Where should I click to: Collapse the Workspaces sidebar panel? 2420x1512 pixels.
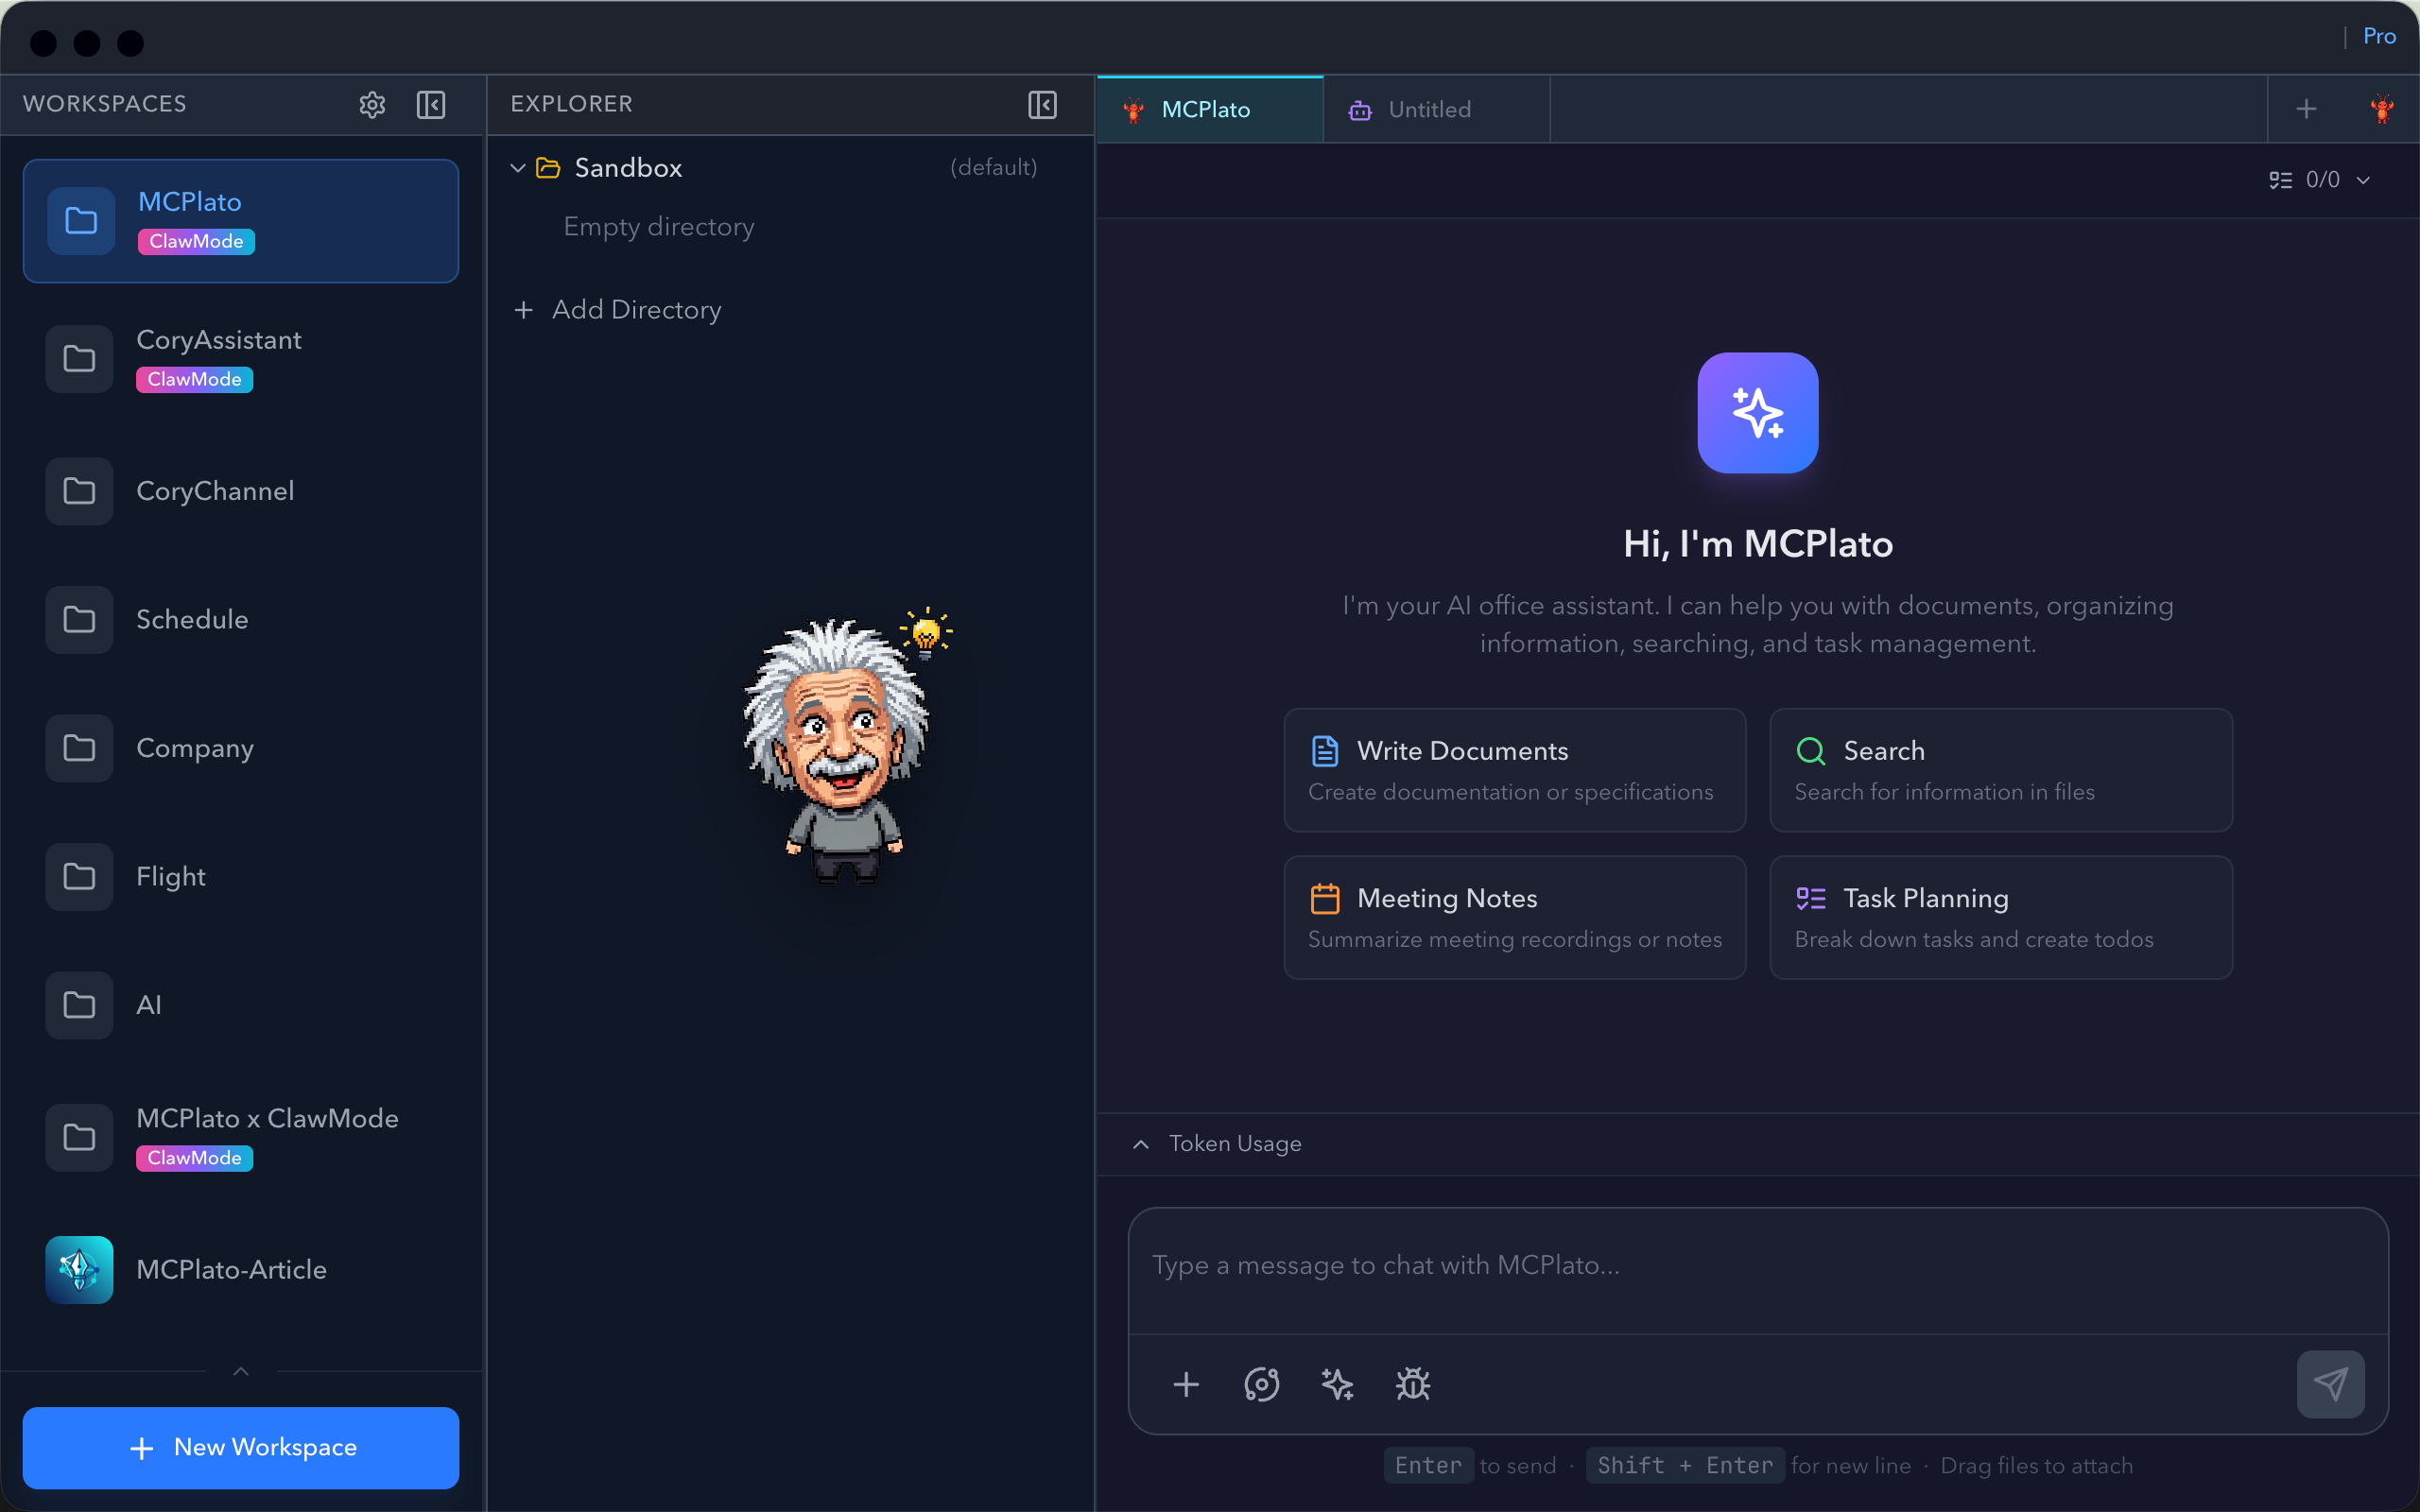coord(431,104)
